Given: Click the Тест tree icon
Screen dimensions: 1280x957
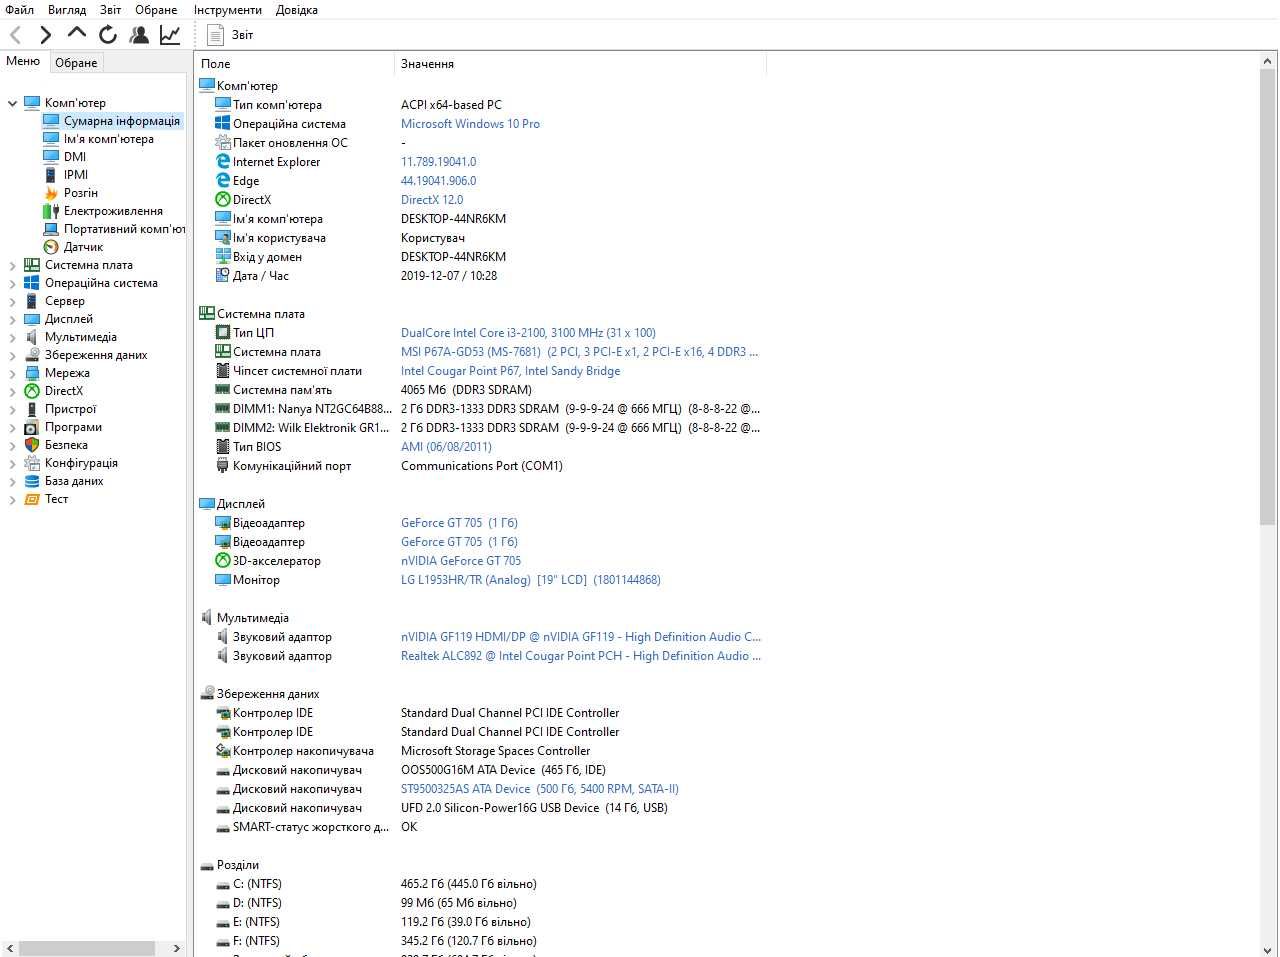Looking at the screenshot, I should pyautogui.click(x=32, y=499).
